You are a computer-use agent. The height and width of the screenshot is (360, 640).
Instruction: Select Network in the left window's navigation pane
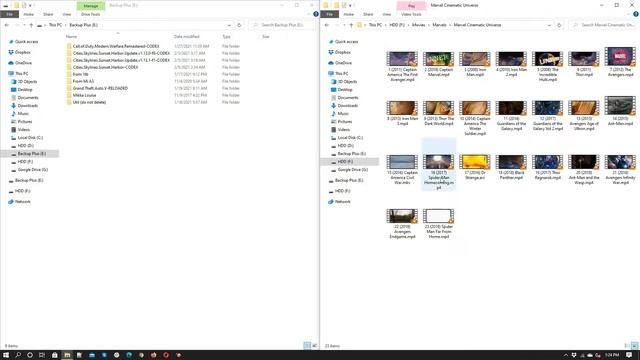click(x=19, y=202)
